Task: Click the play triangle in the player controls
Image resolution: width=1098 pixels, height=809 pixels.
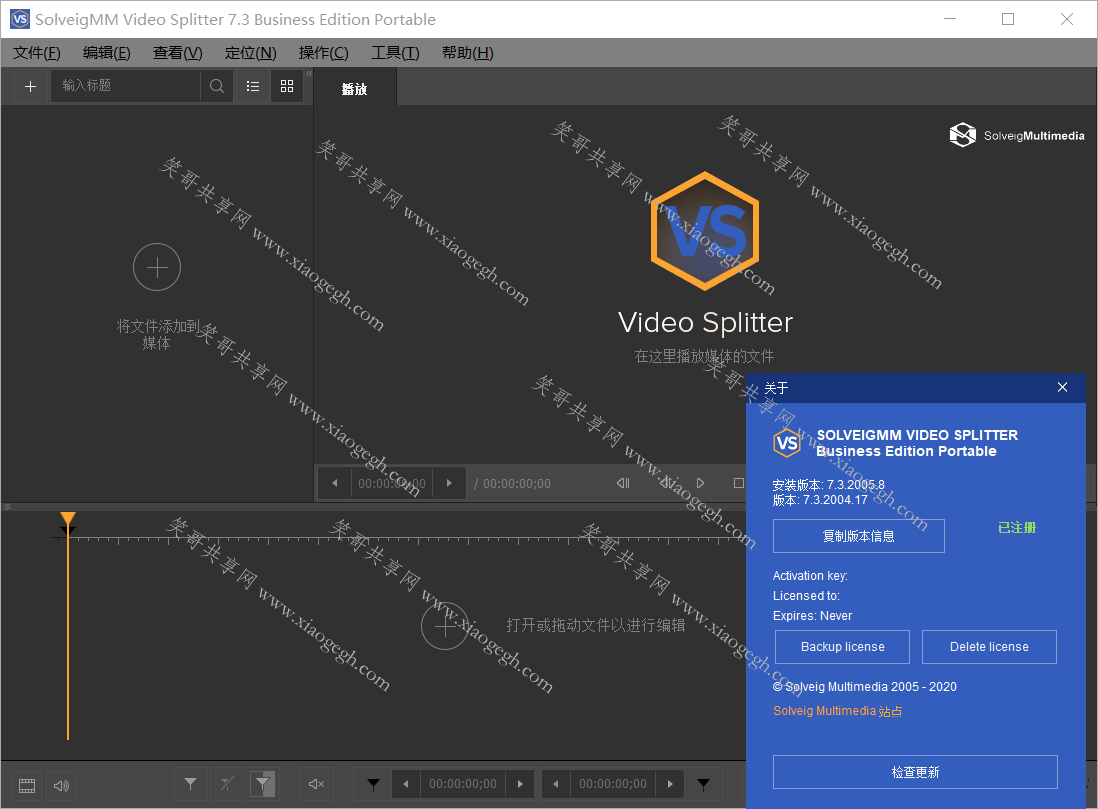Action: tap(700, 483)
